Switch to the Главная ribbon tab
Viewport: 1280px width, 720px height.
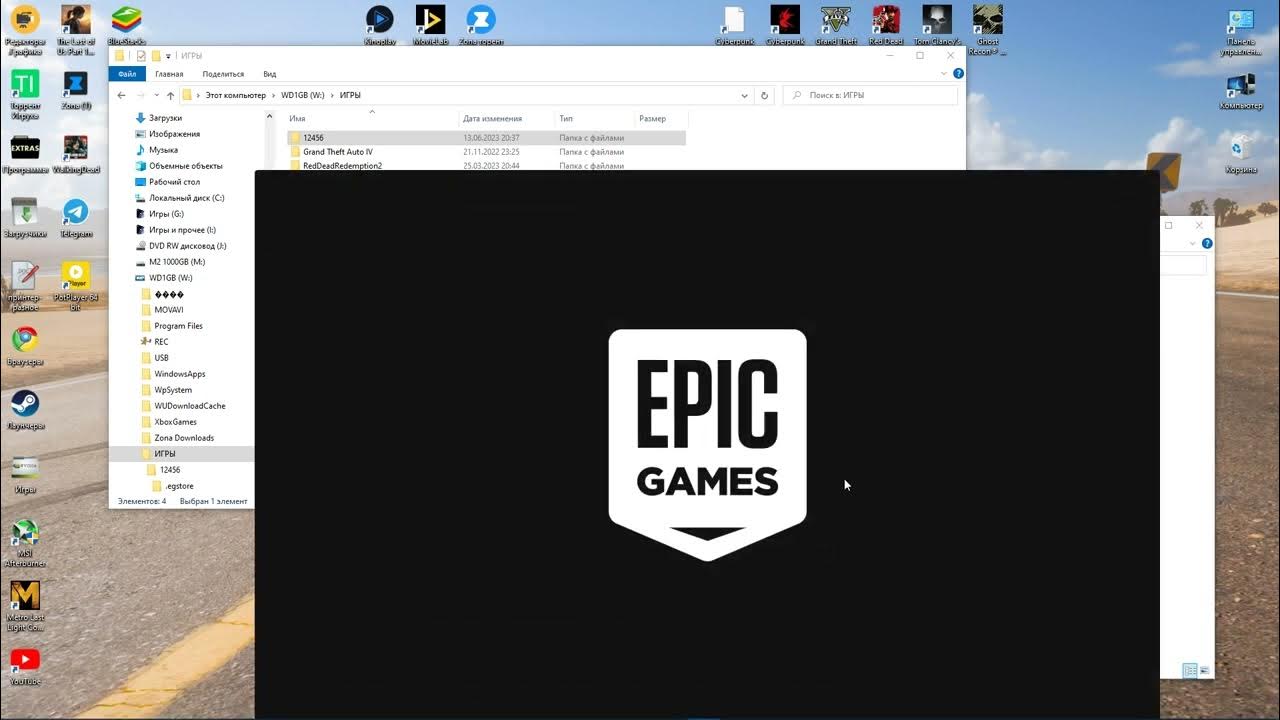click(x=169, y=74)
